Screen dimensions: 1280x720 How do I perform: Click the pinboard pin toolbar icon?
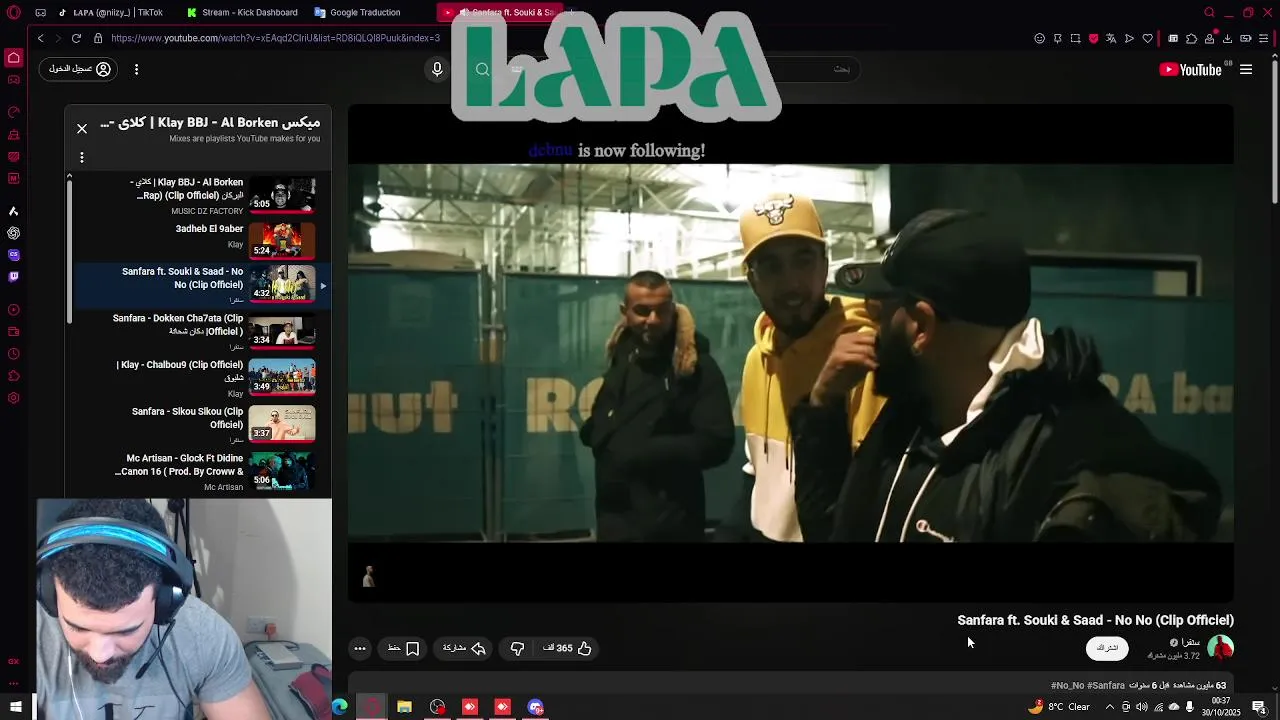click(x=1057, y=38)
